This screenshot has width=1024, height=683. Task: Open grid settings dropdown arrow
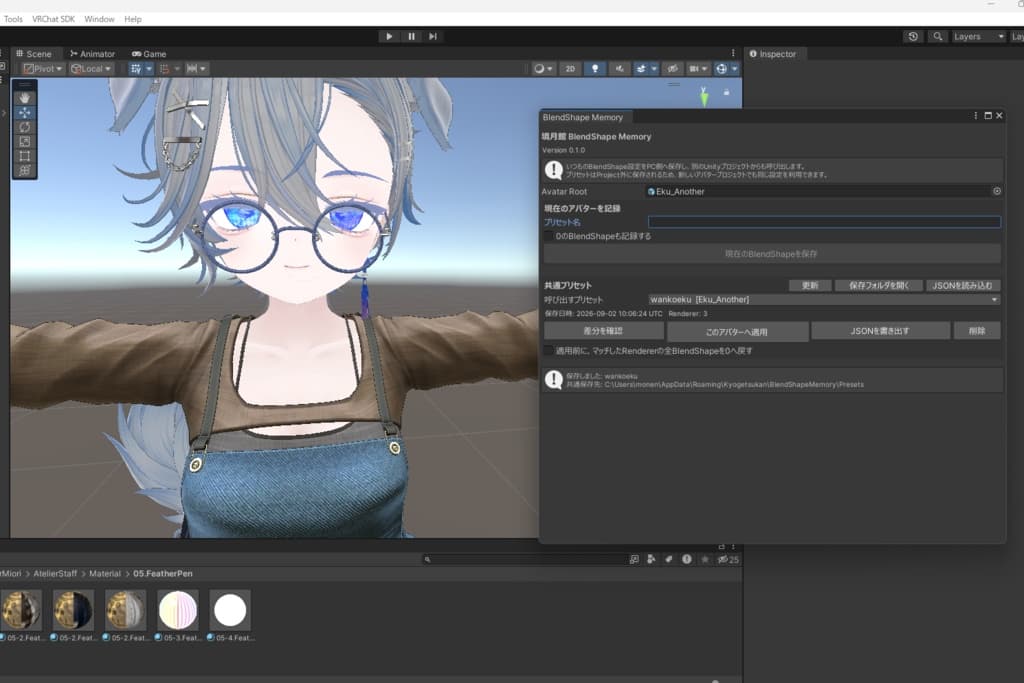149,69
